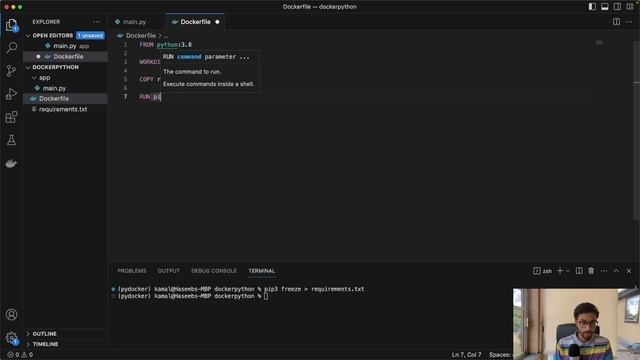Create a new terminal with plus

point(560,271)
